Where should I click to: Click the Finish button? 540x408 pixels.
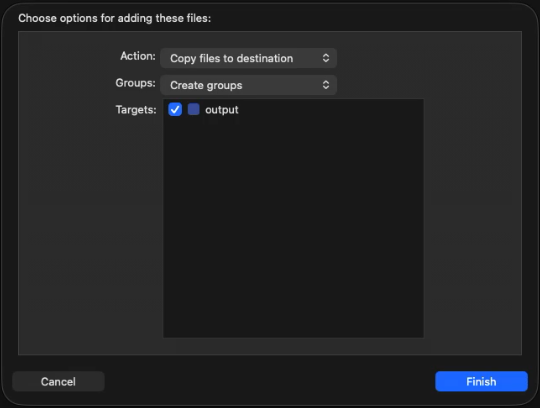click(481, 381)
